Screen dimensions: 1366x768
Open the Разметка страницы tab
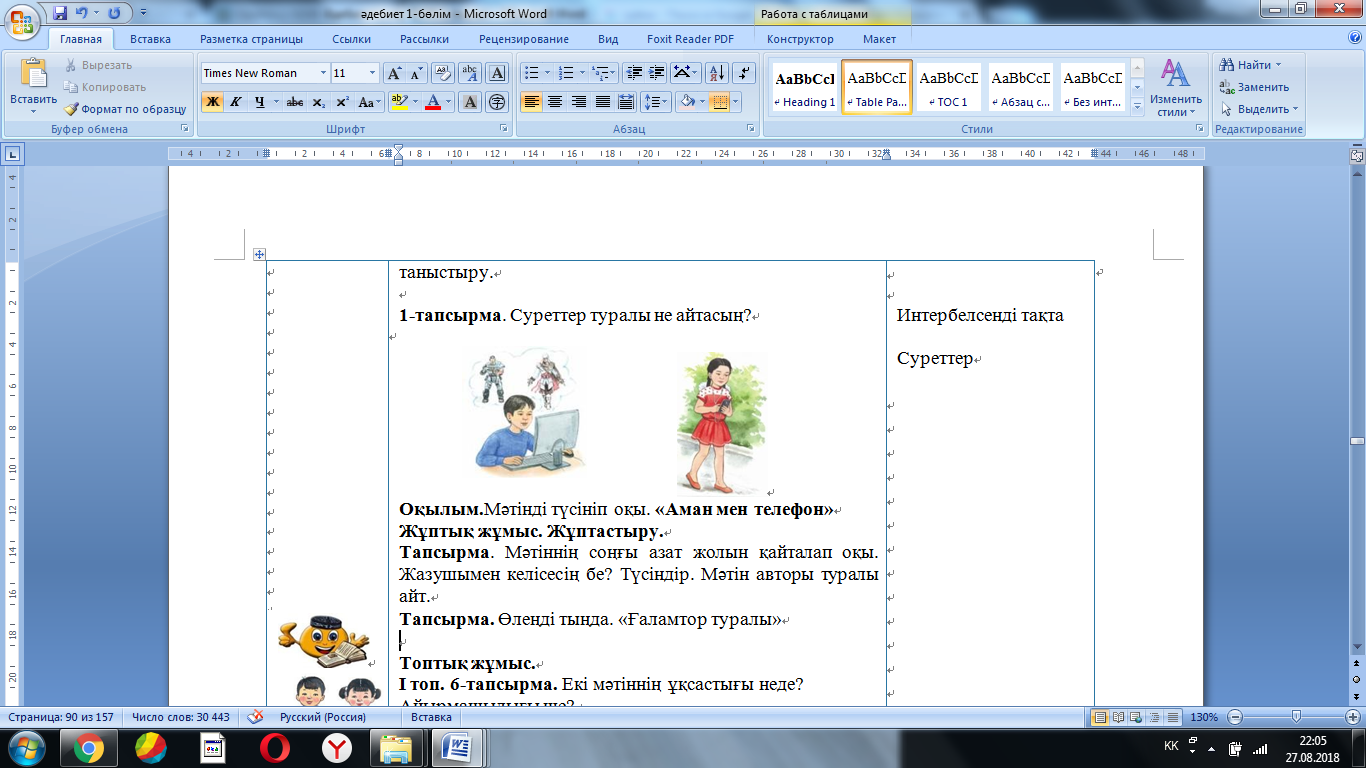(251, 39)
